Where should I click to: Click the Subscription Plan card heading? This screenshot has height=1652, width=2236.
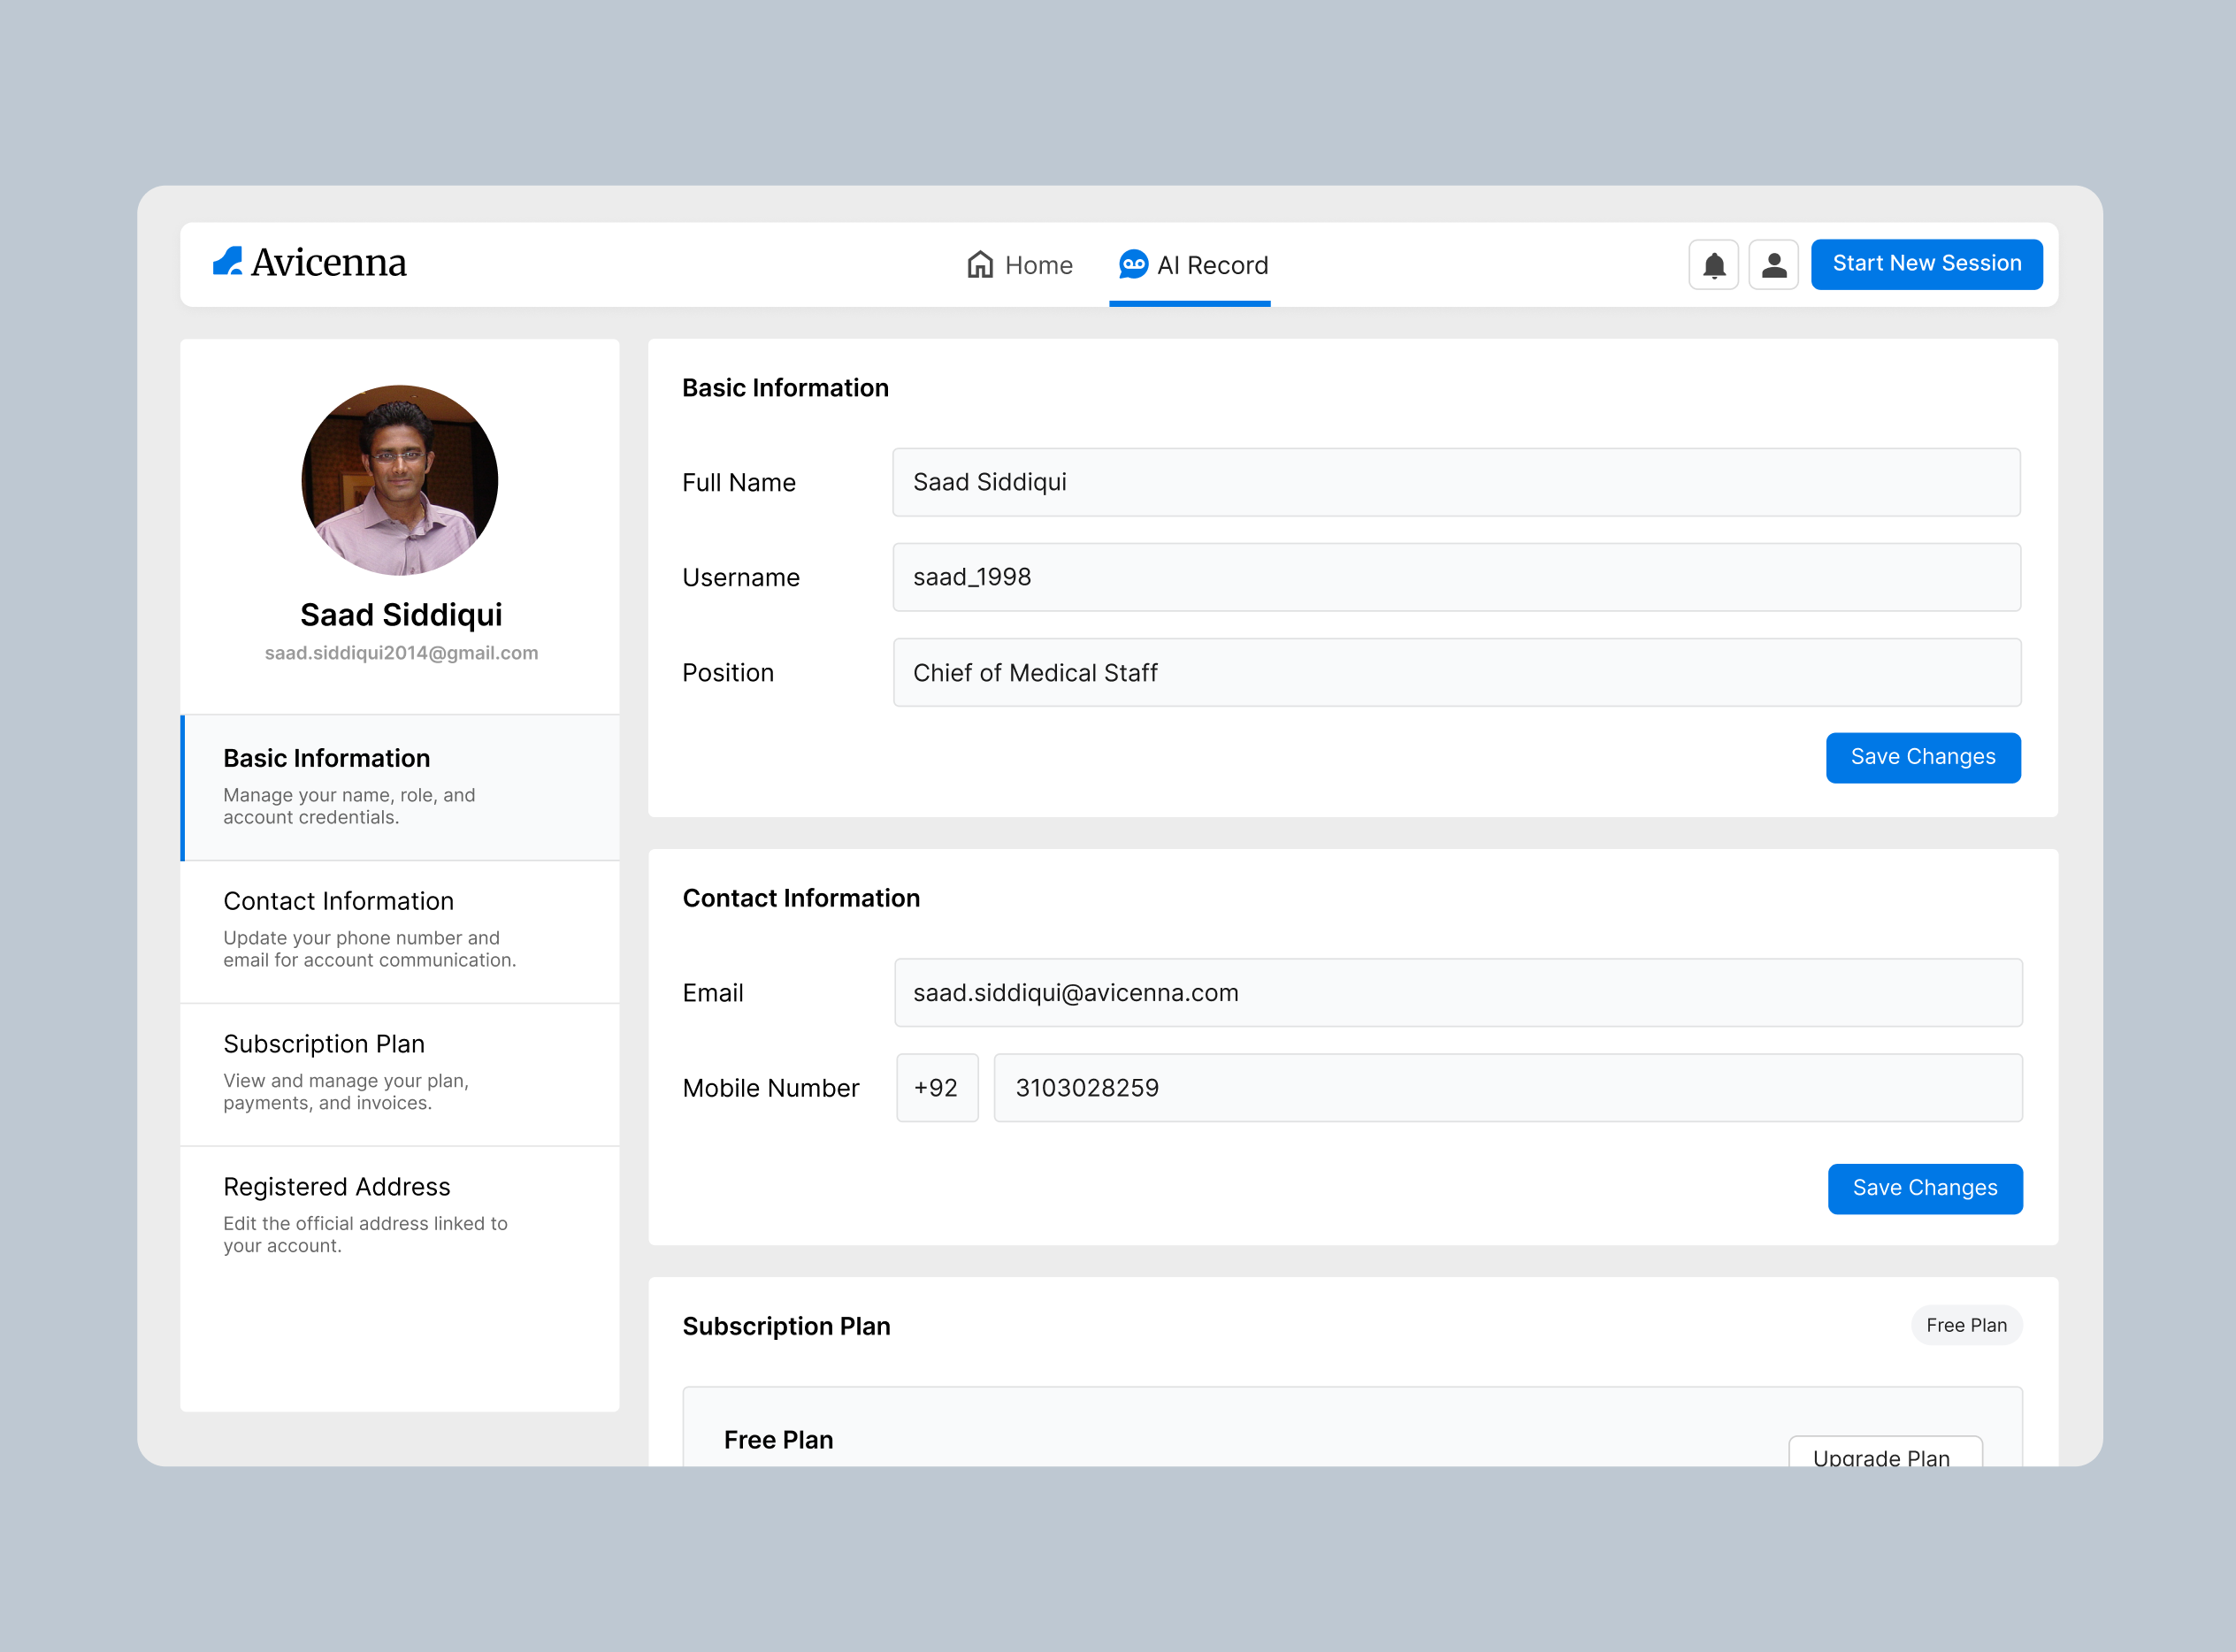(786, 1326)
